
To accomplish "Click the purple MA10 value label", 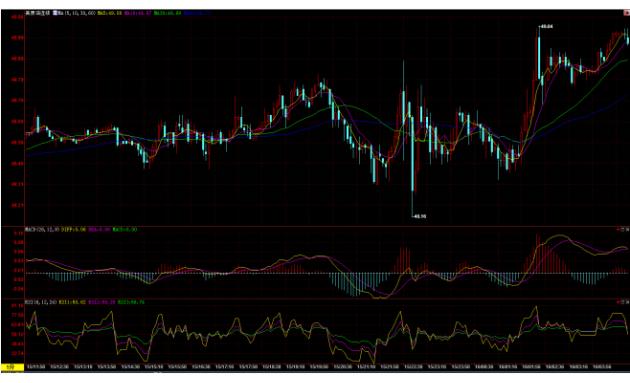I will click(x=137, y=13).
